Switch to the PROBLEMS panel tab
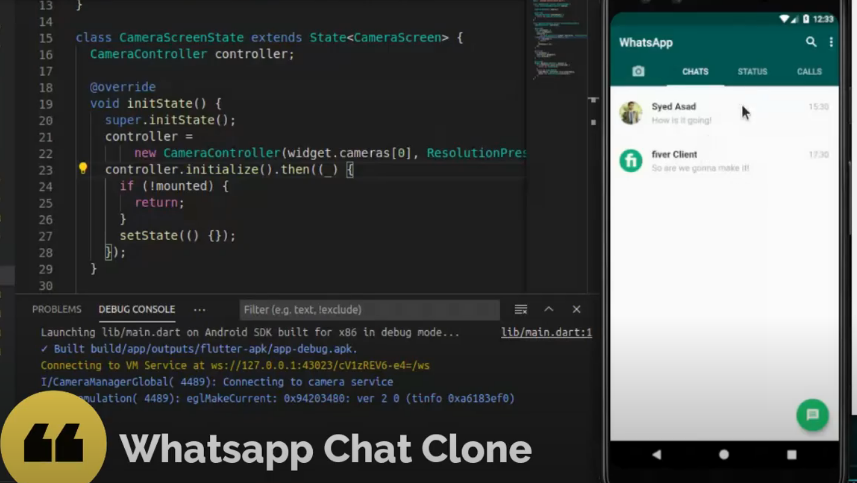The width and height of the screenshot is (857, 483). (57, 309)
